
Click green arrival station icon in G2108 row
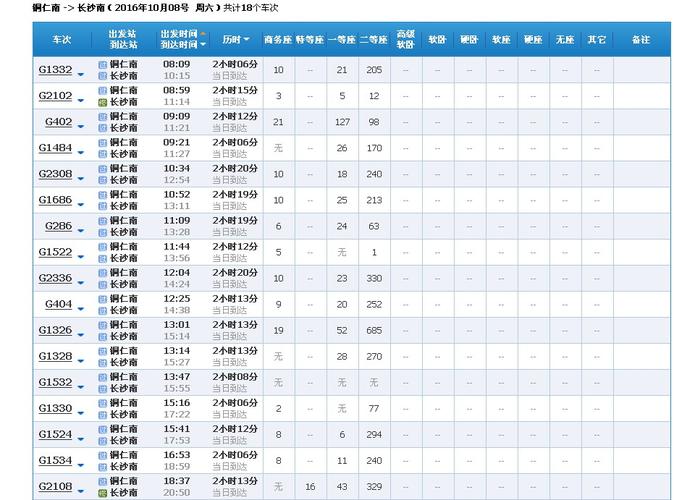coord(103,493)
